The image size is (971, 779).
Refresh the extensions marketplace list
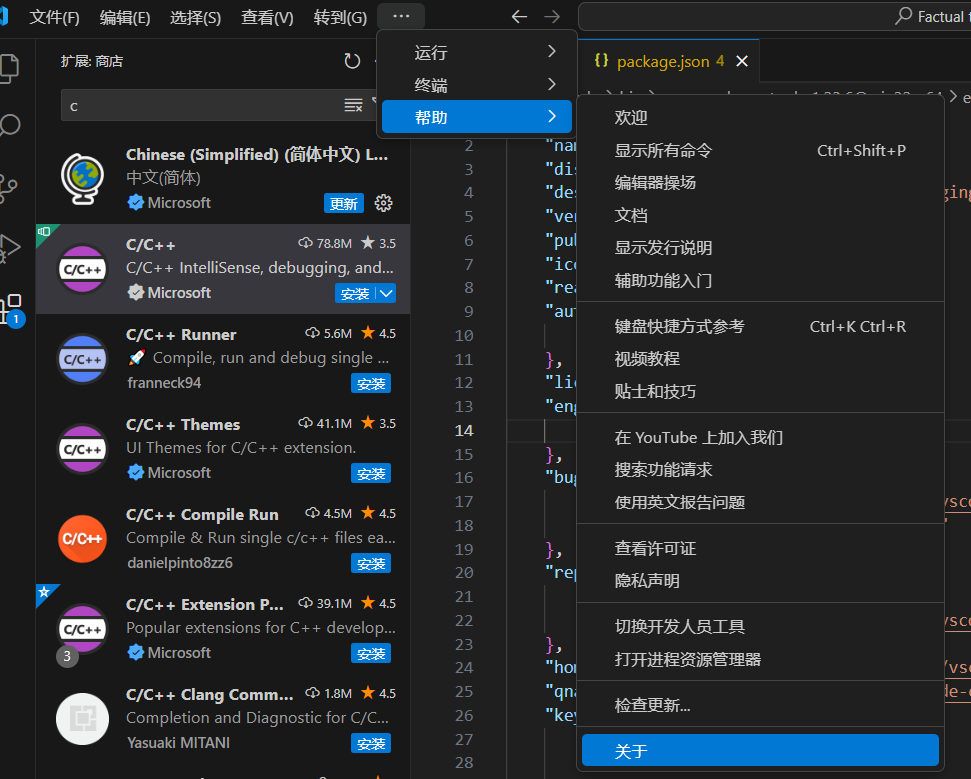click(352, 61)
